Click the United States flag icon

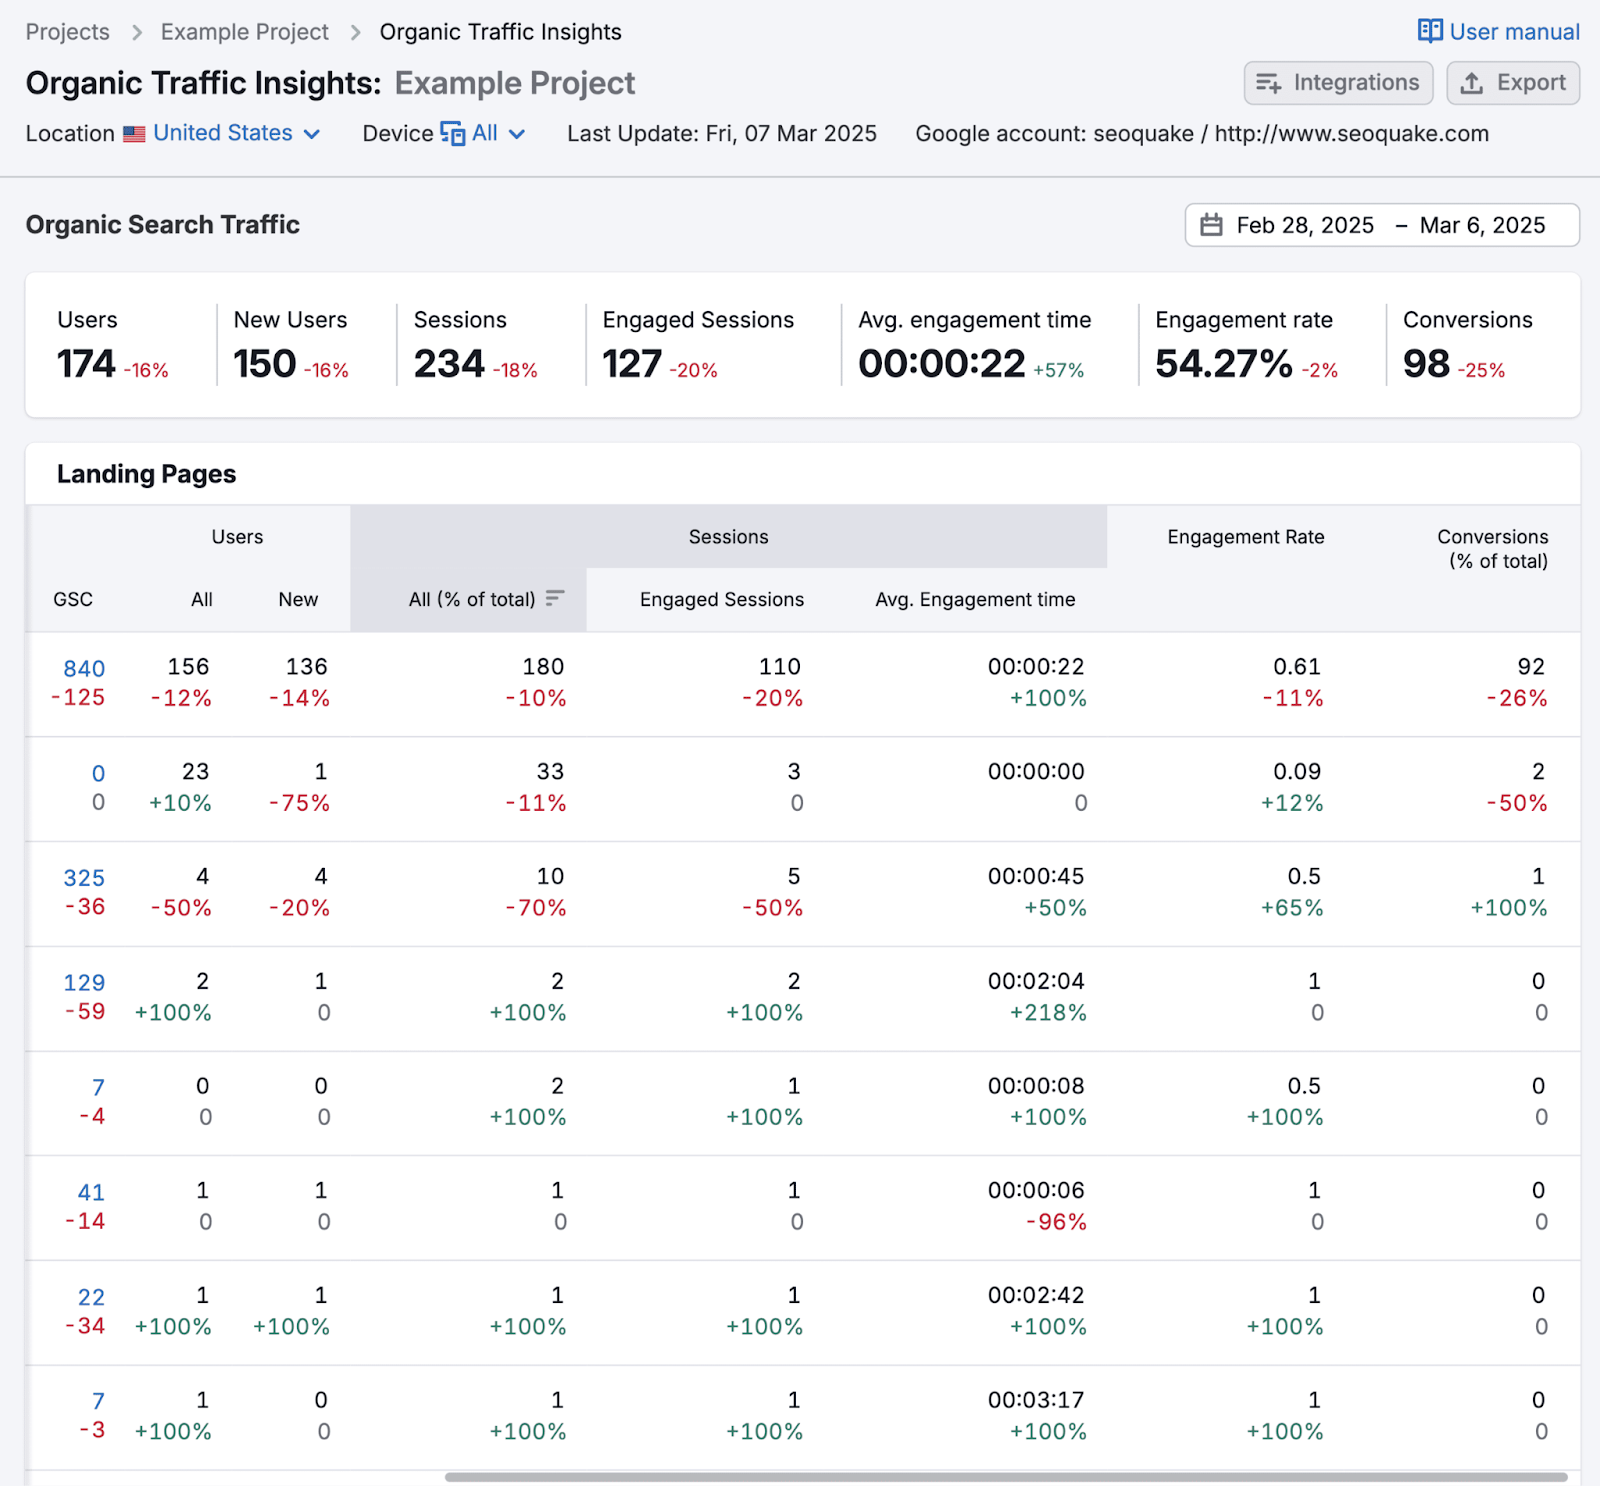(134, 134)
